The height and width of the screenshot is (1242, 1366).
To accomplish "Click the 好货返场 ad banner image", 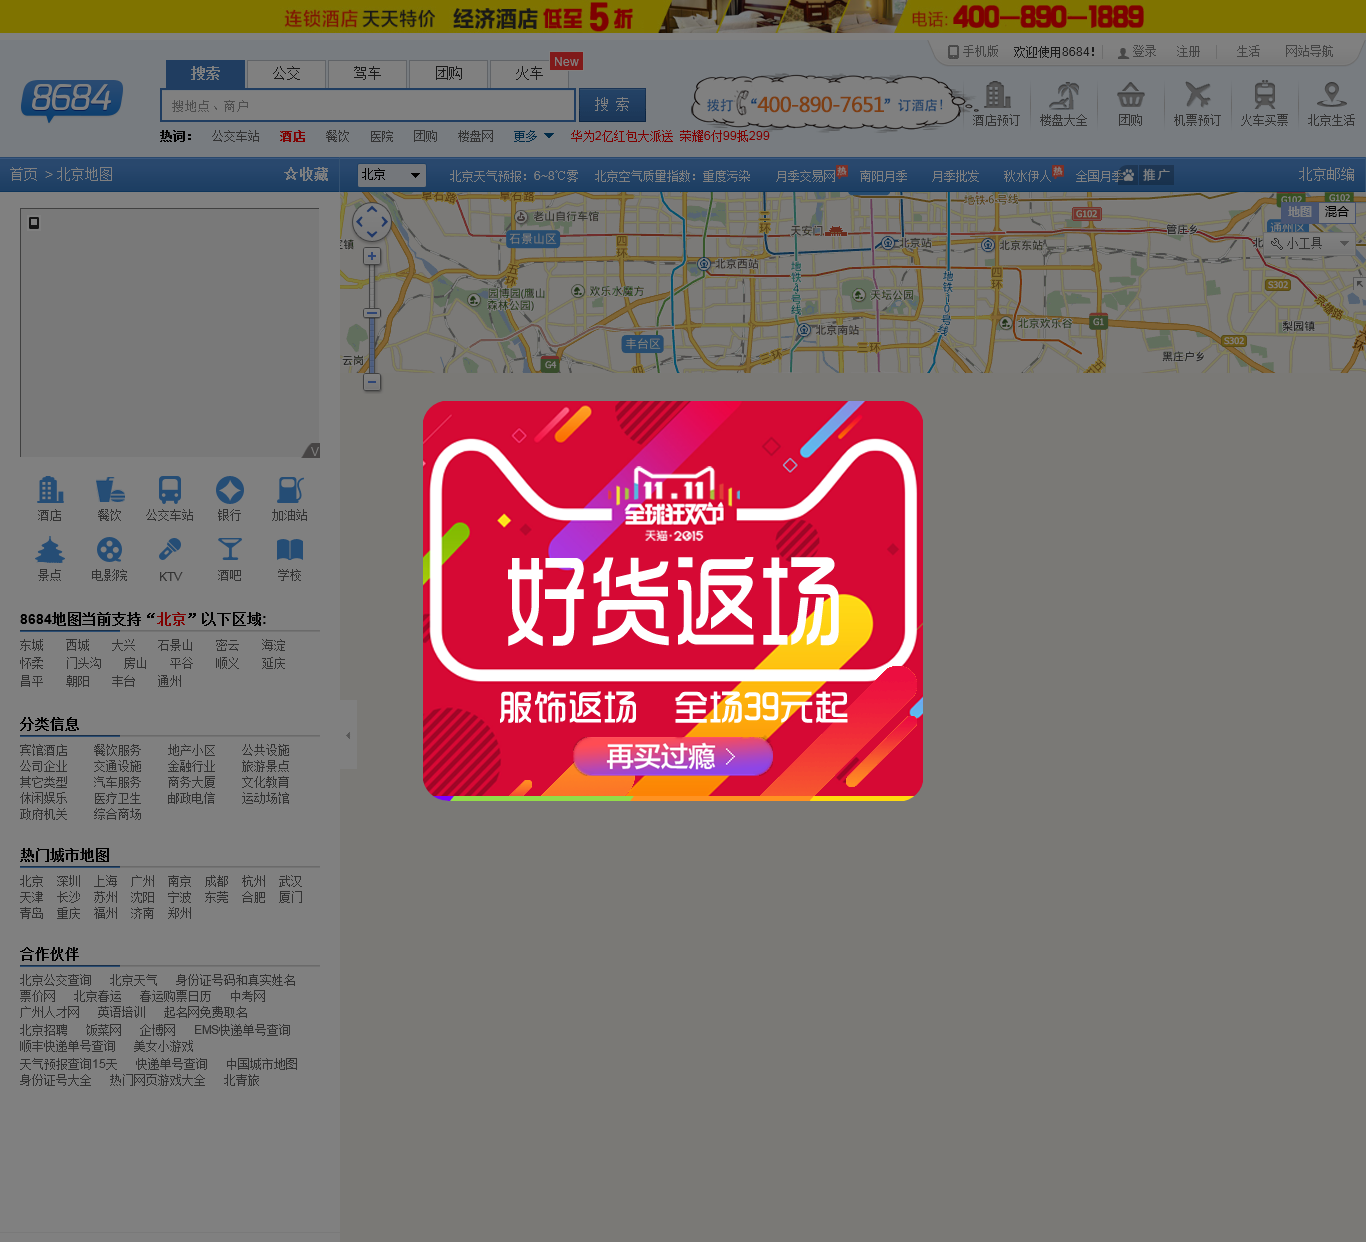I will (x=673, y=601).
